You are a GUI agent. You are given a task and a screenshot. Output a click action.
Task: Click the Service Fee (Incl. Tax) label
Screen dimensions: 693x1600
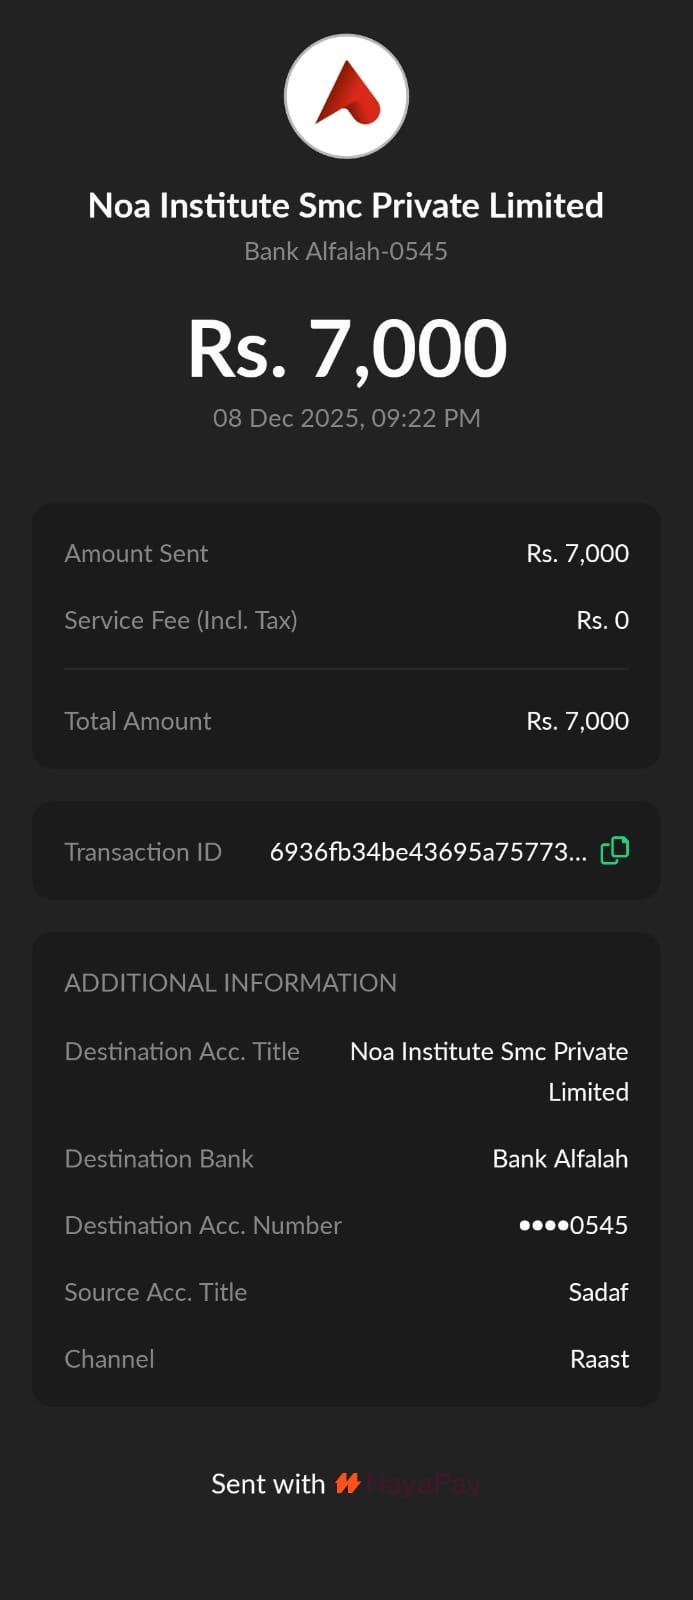181,621
